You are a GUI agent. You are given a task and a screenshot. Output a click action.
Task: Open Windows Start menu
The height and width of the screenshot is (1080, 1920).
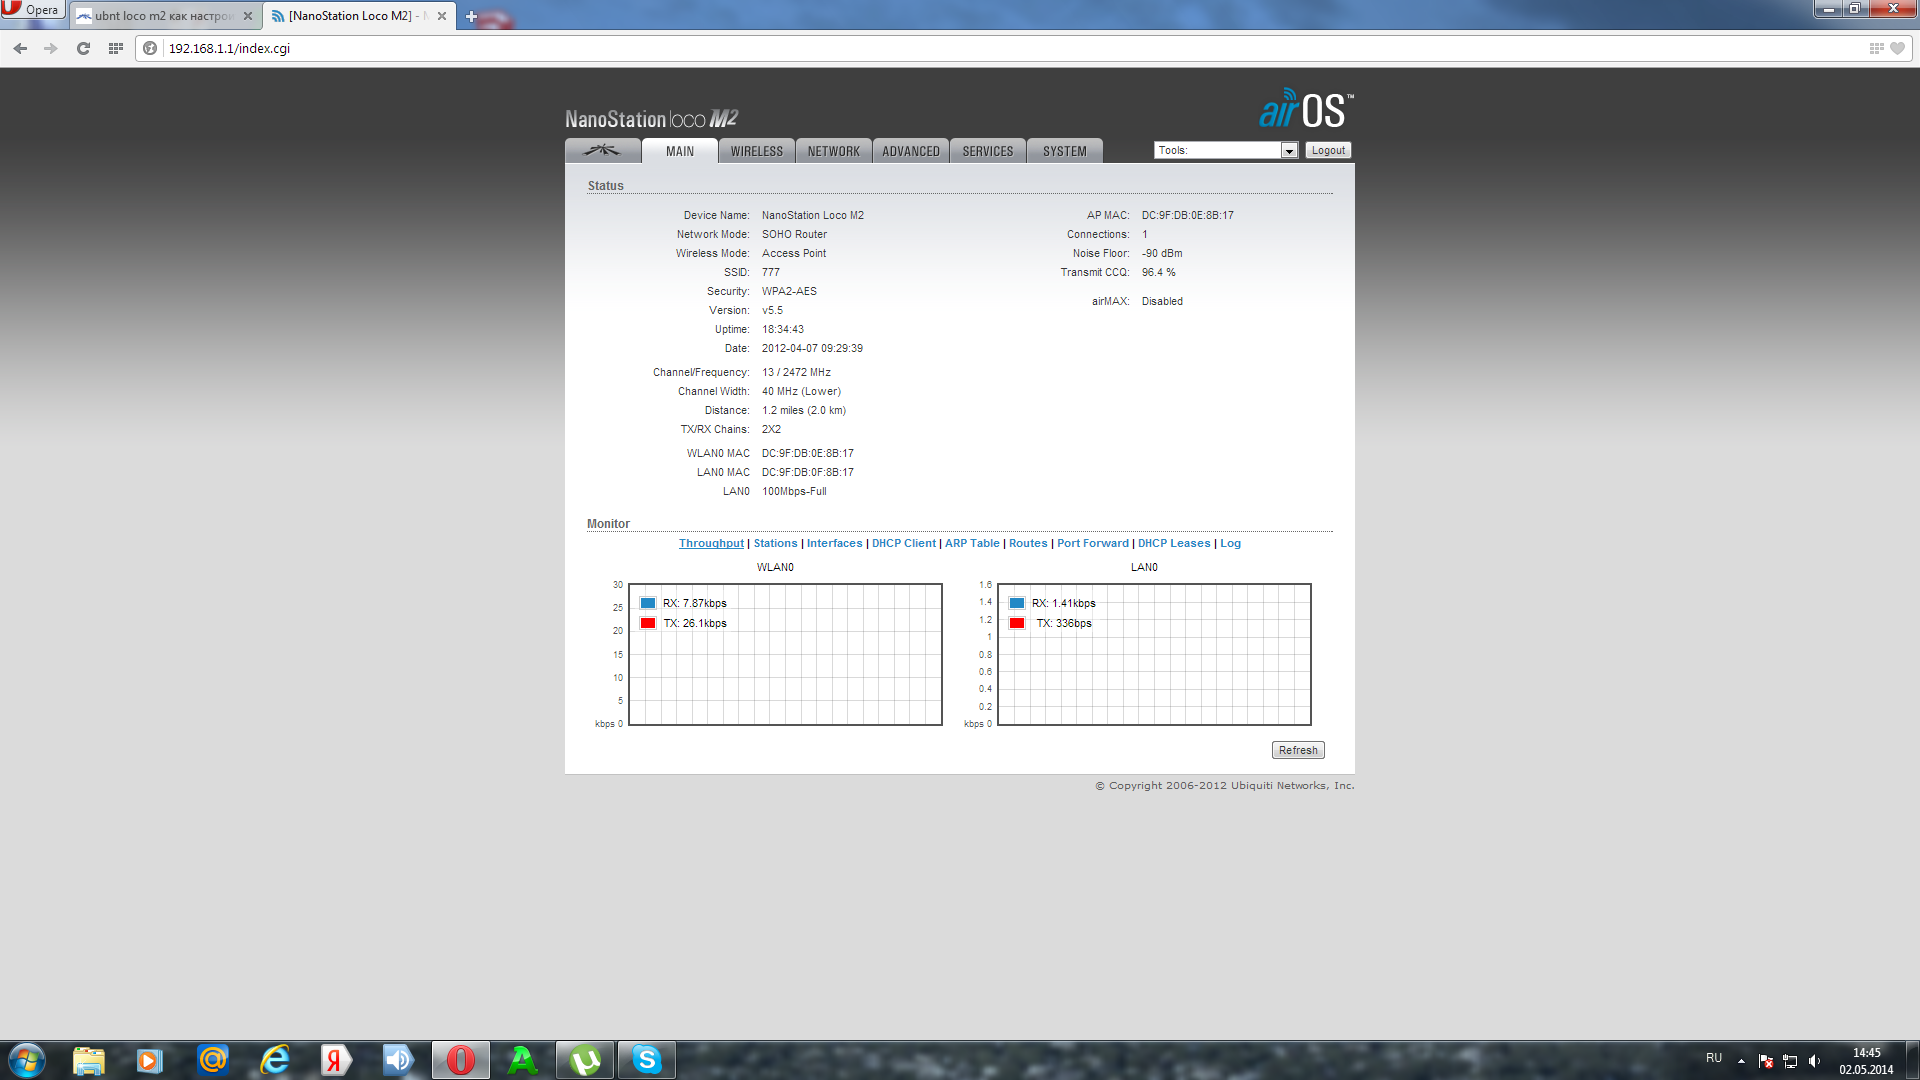tap(27, 1060)
